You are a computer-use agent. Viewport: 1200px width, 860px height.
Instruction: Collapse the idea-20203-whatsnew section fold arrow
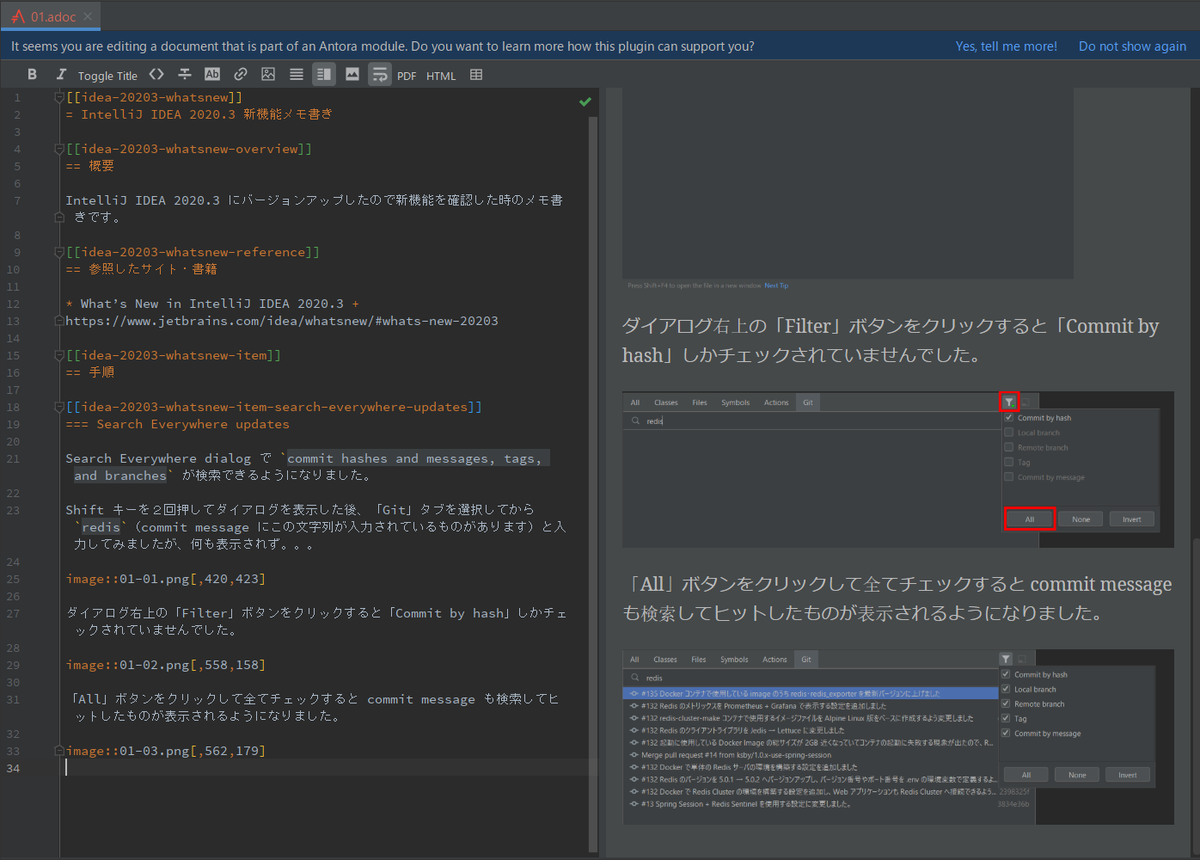(x=57, y=100)
